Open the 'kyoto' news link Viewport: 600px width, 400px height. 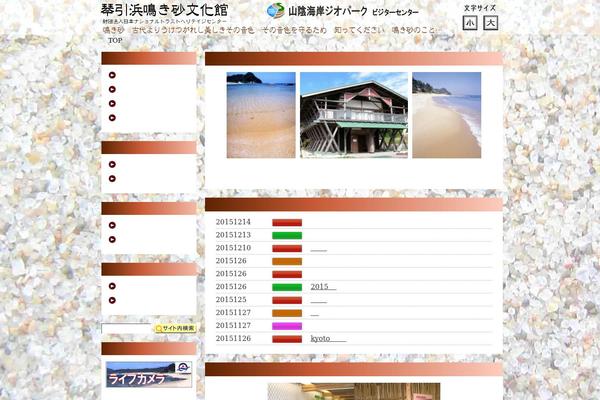point(328,339)
